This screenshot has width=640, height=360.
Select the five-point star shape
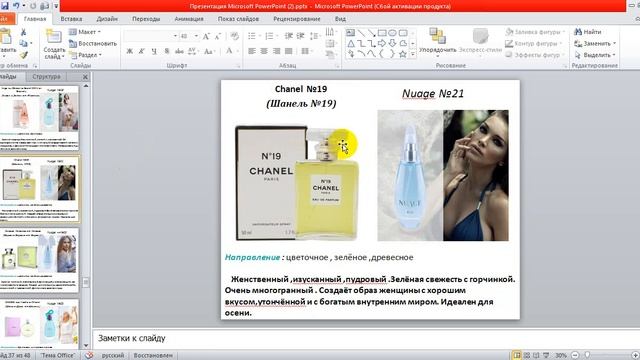(403, 54)
